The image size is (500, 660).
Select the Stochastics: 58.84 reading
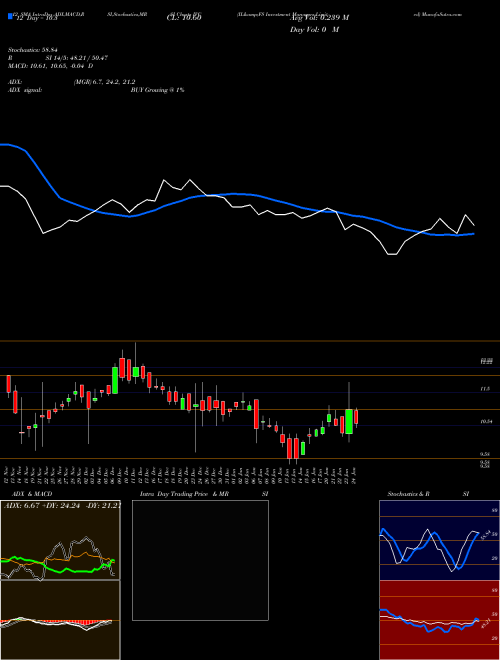click(x=32, y=51)
